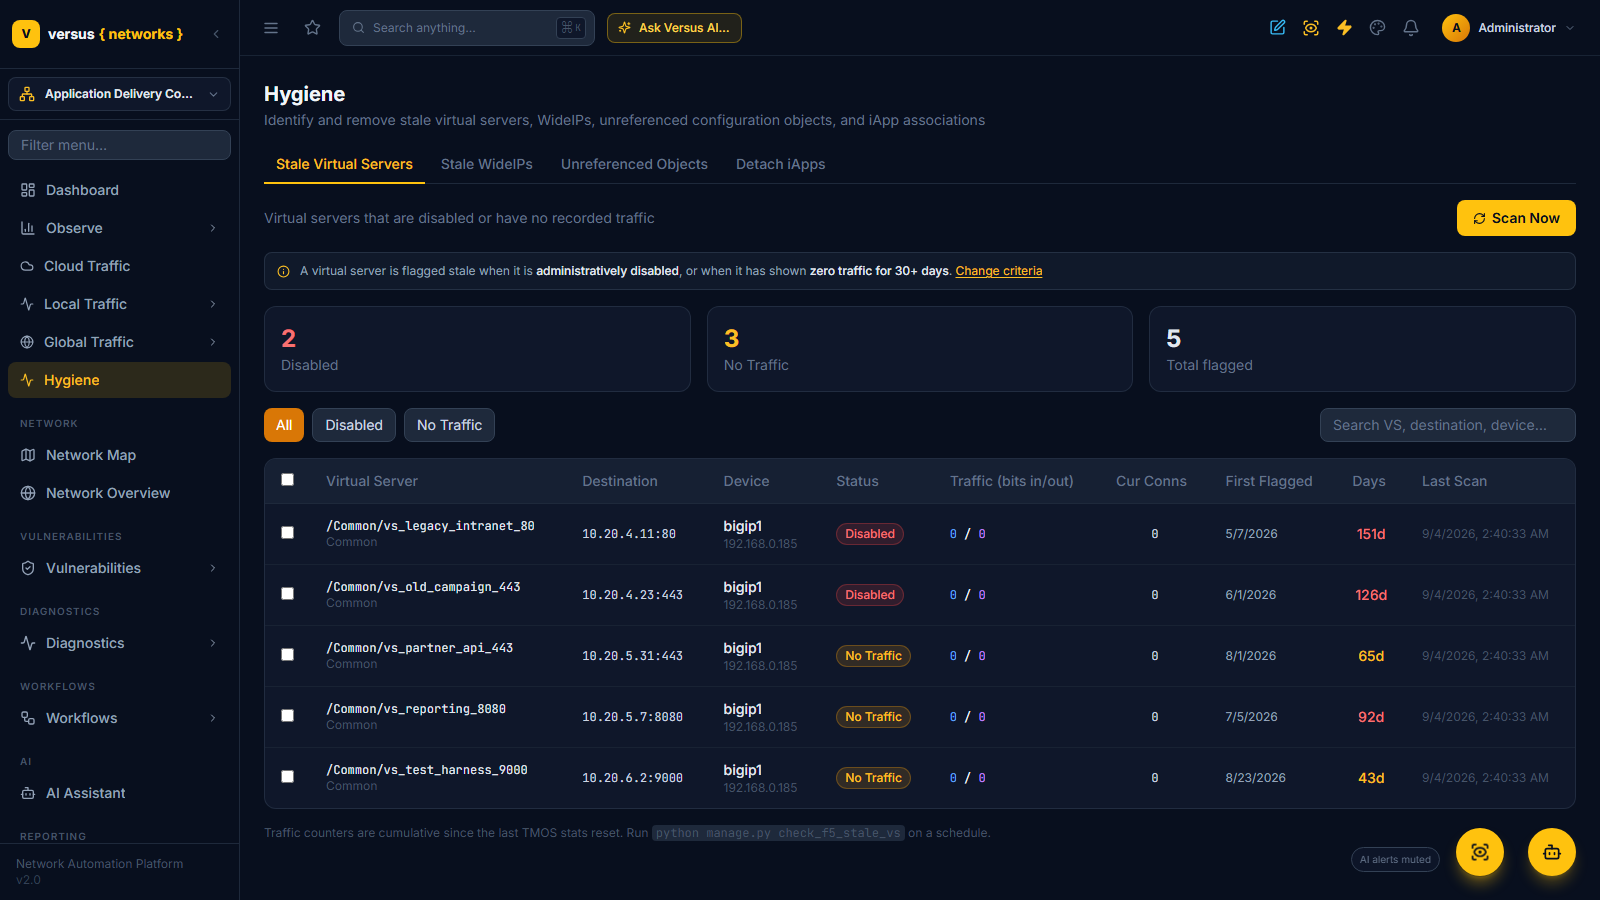Focus the Search VS, destination, device field
The image size is (1600, 900).
(1448, 425)
